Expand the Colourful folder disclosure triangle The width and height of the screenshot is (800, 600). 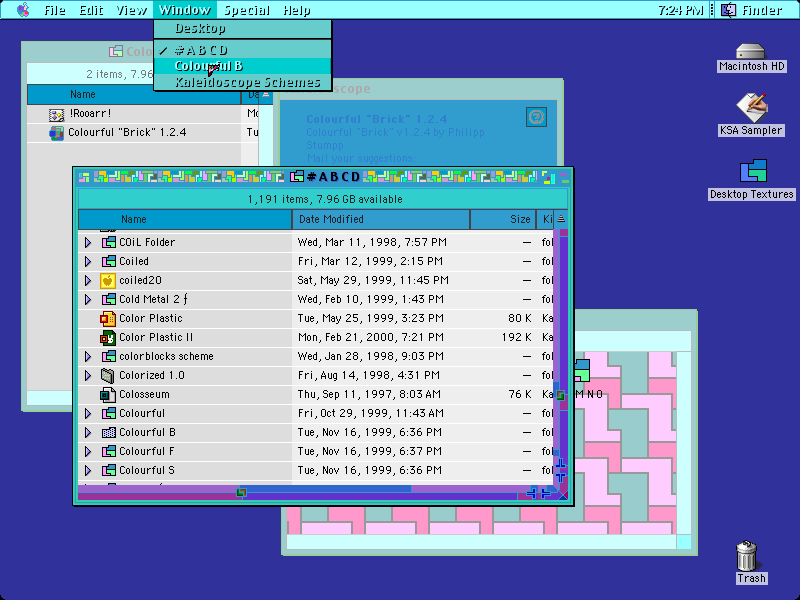pyautogui.click(x=88, y=413)
